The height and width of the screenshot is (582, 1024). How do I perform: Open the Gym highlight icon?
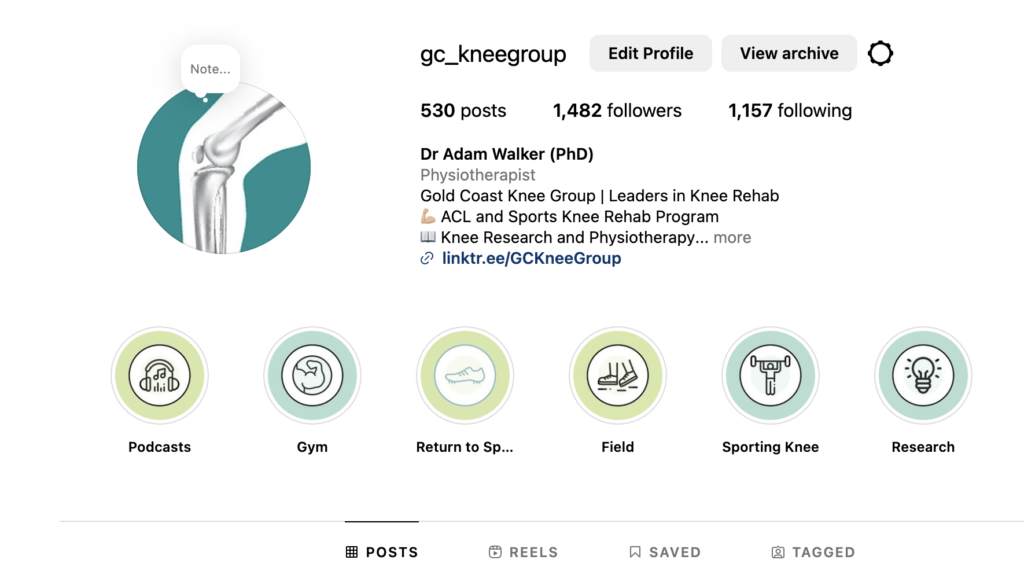[x=313, y=376]
